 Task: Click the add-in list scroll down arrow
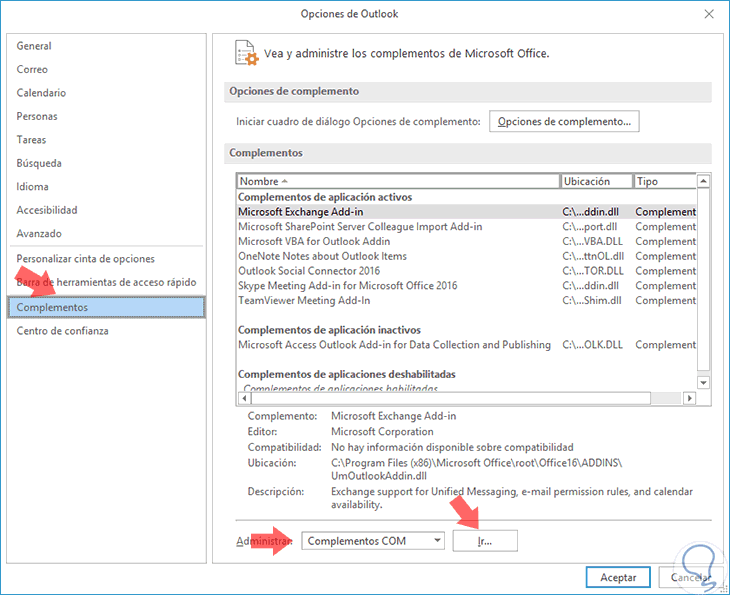(x=703, y=383)
